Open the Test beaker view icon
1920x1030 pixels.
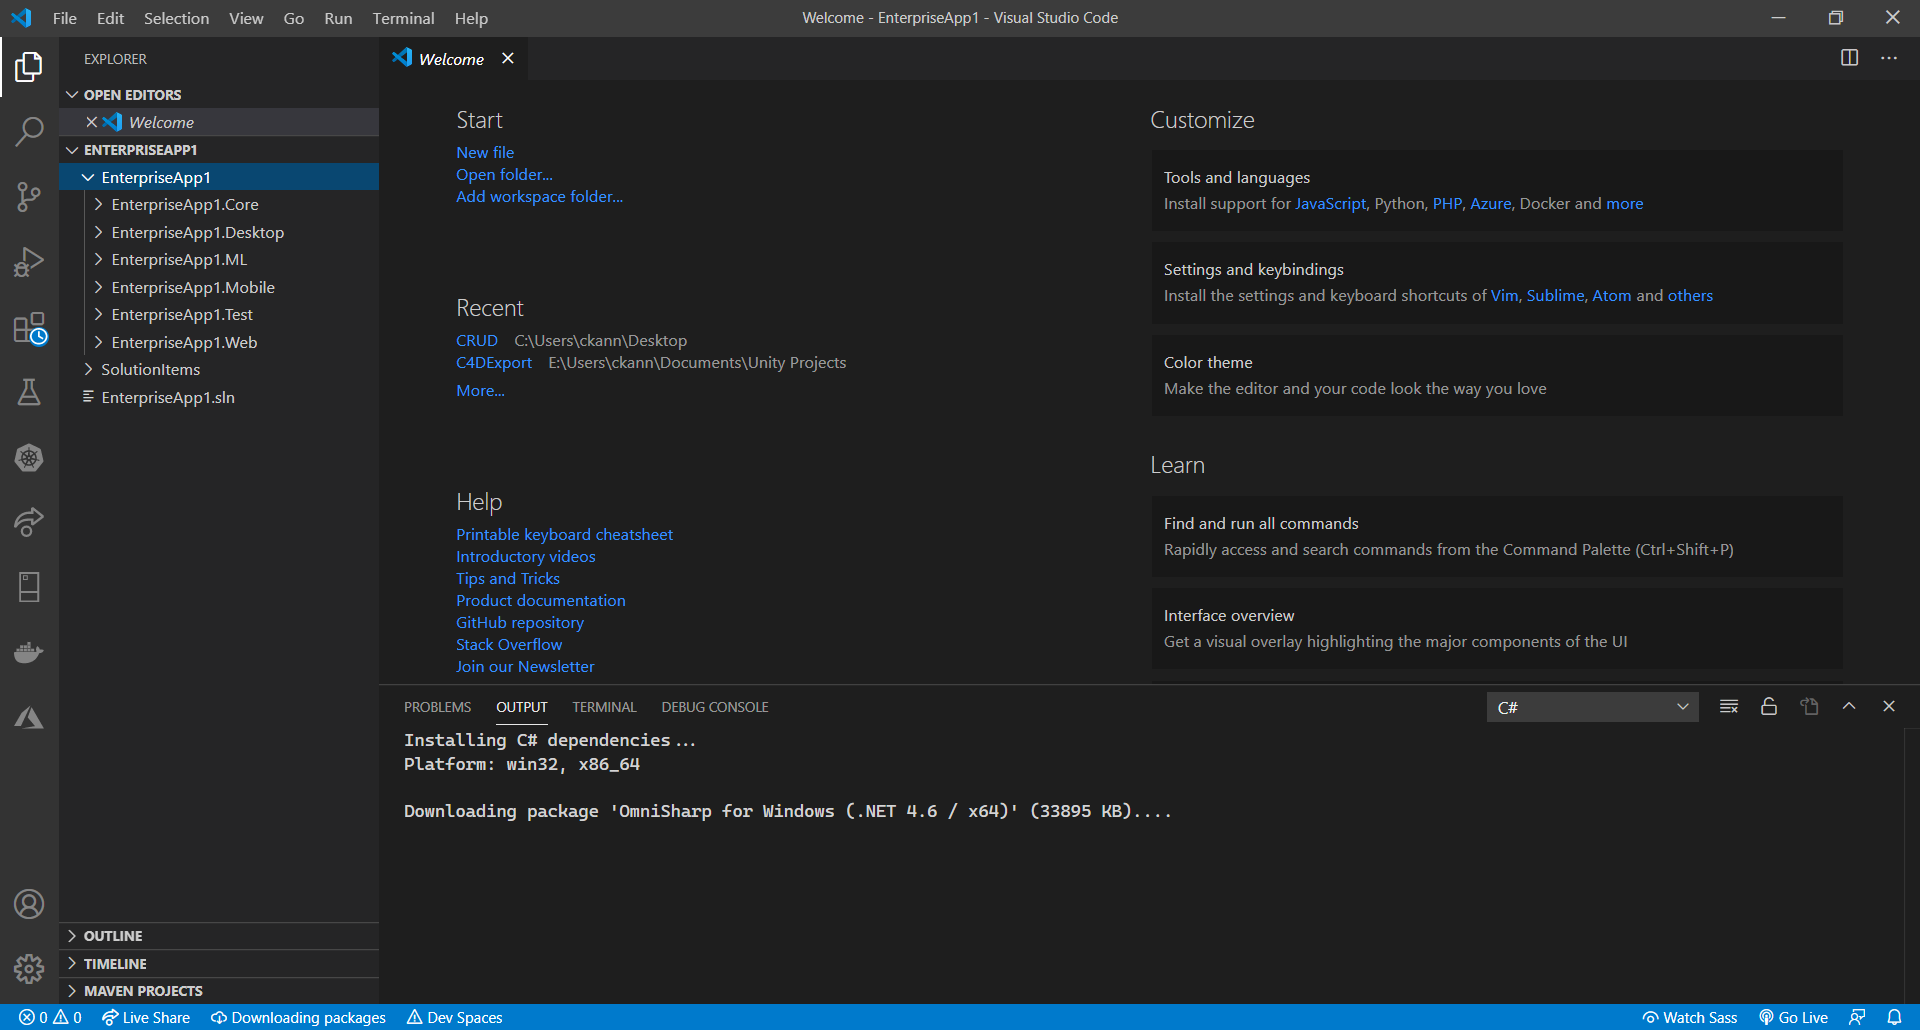click(29, 392)
